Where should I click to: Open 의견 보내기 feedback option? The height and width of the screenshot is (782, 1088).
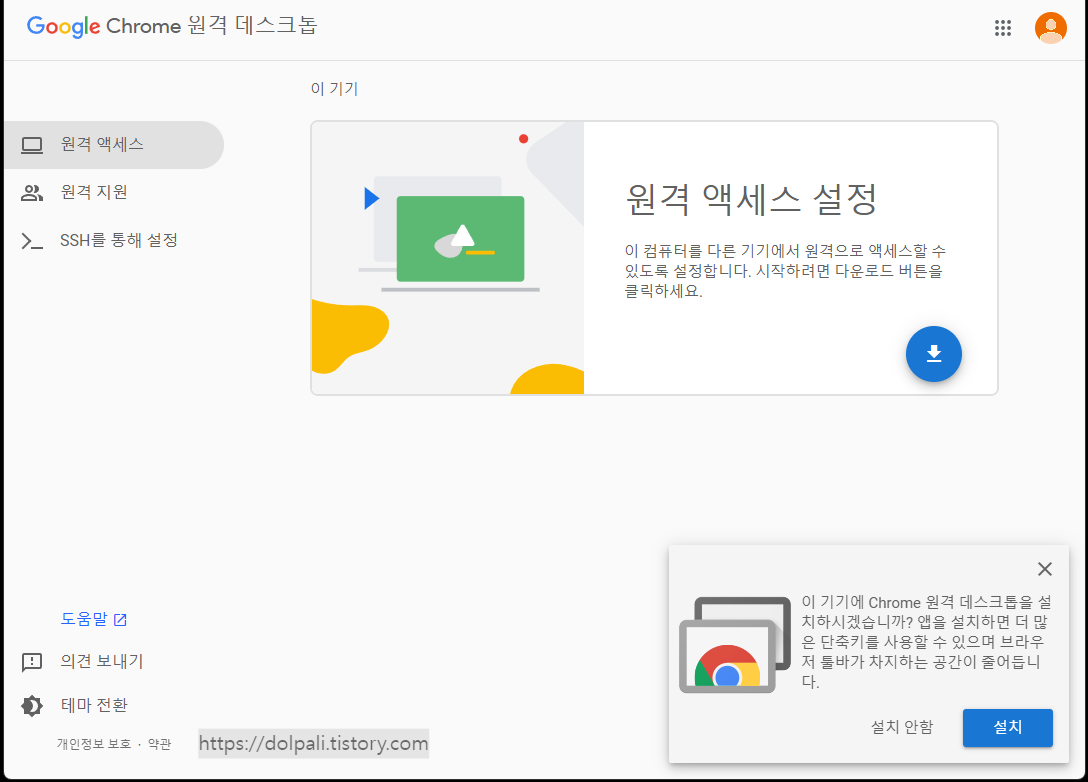(x=101, y=661)
